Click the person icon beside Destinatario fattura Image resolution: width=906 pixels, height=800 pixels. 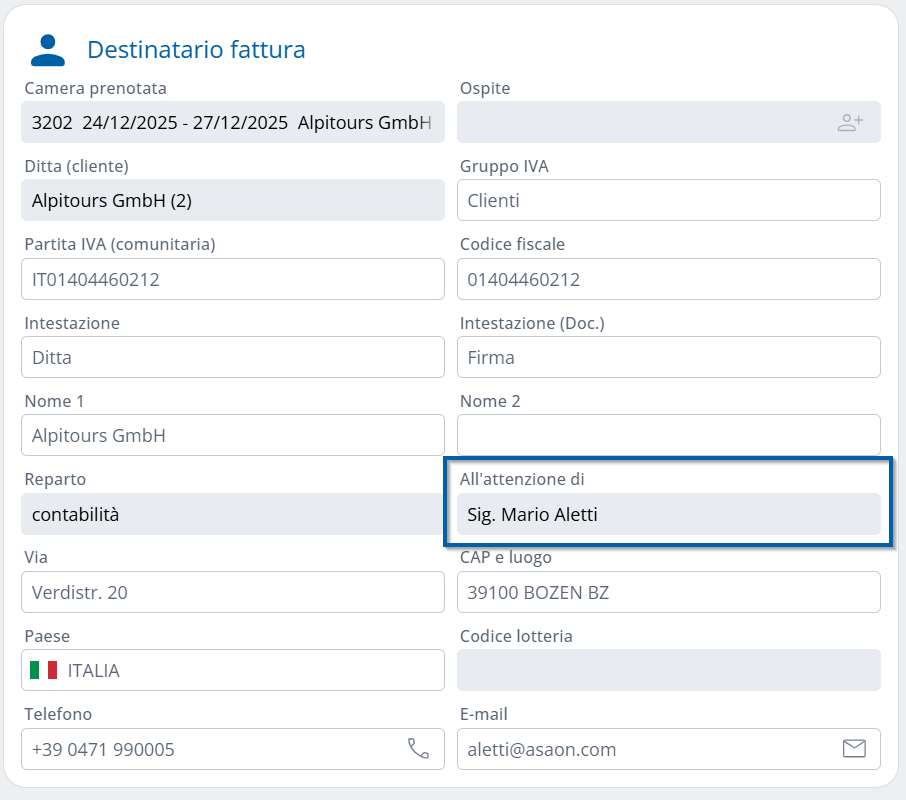coord(47,49)
